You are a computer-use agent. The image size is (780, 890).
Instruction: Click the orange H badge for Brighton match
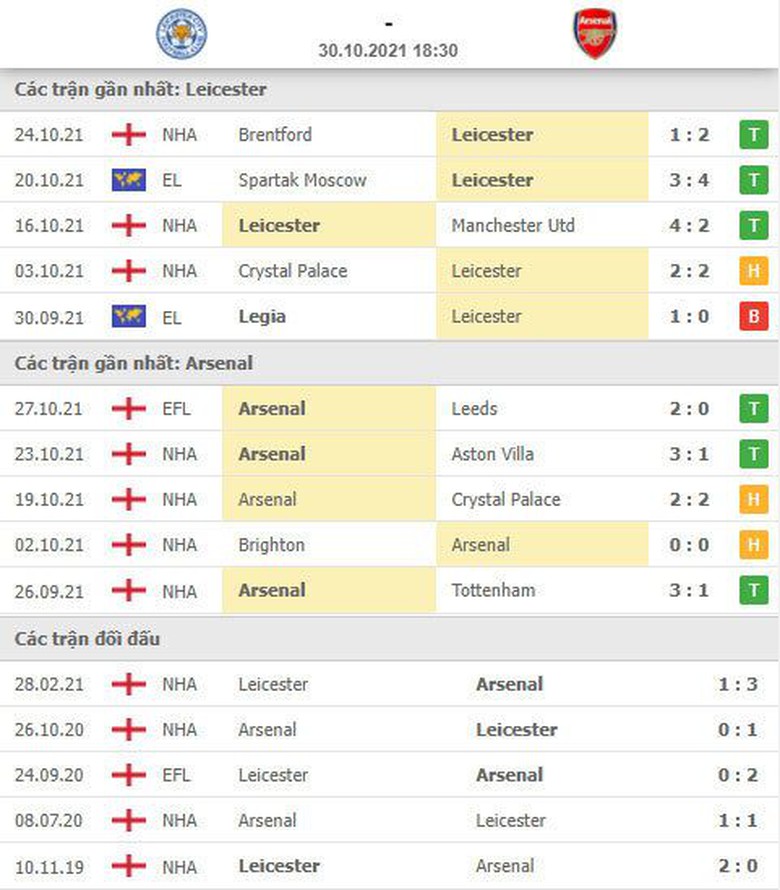point(753,545)
